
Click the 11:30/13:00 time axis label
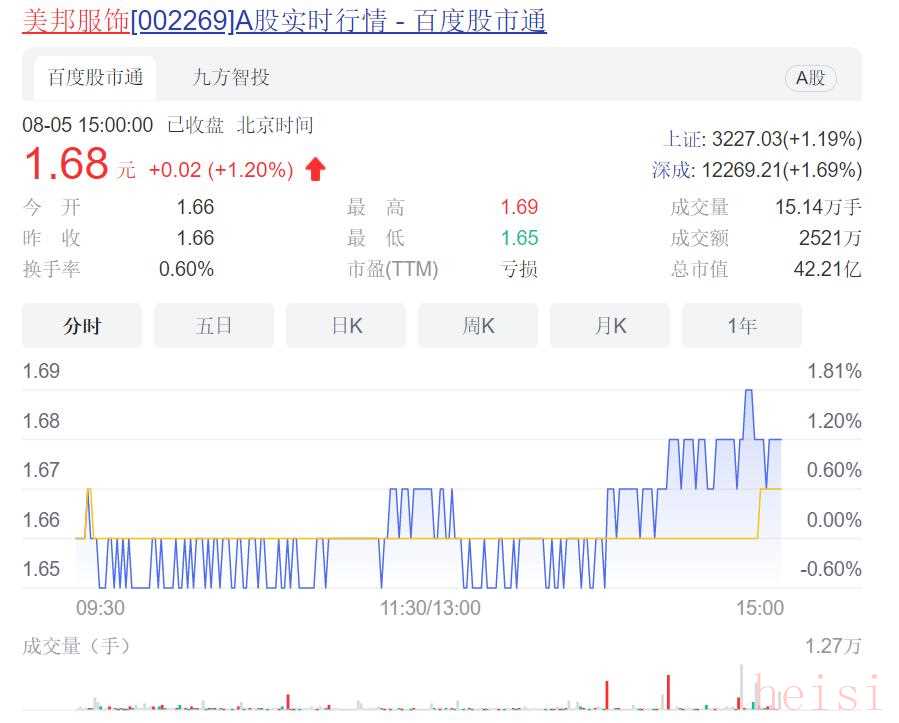[430, 608]
